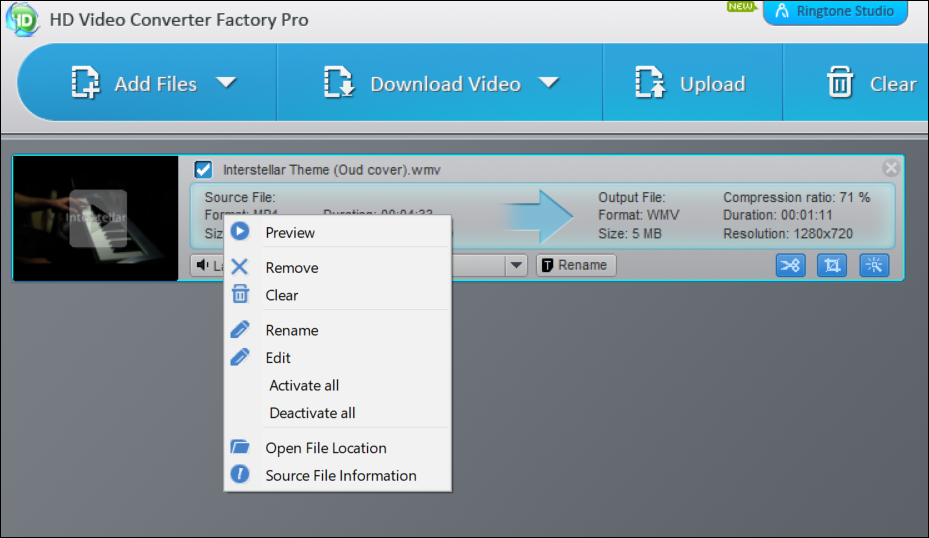Click the Upload label

tap(712, 84)
